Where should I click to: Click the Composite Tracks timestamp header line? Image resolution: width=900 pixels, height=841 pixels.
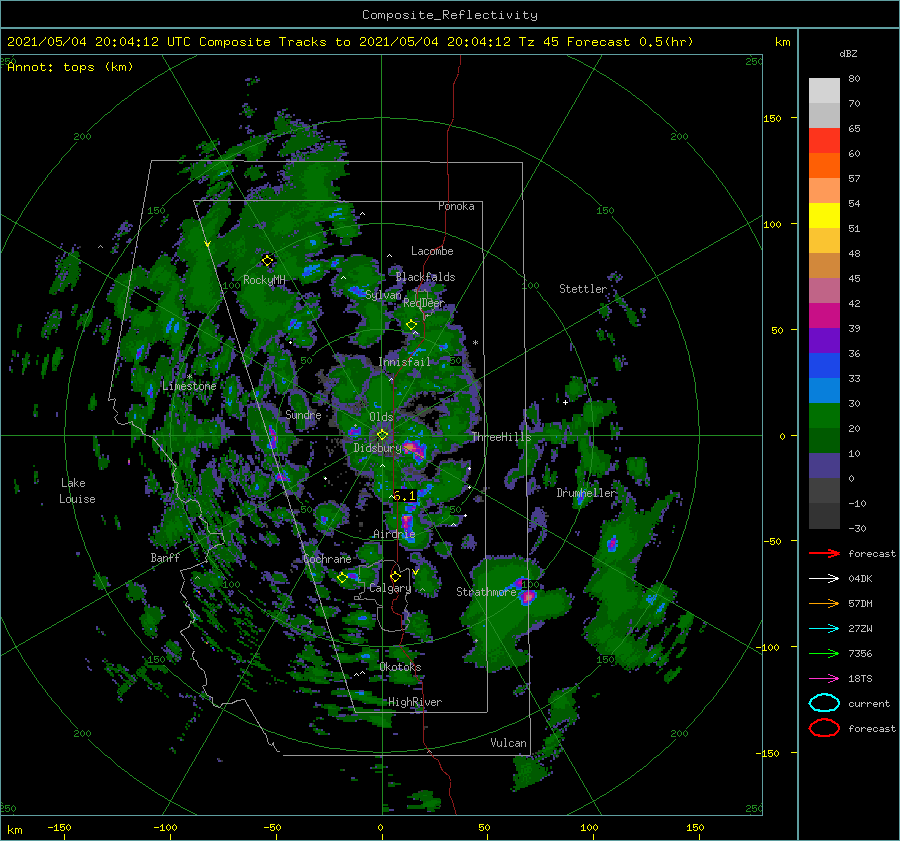coord(350,42)
